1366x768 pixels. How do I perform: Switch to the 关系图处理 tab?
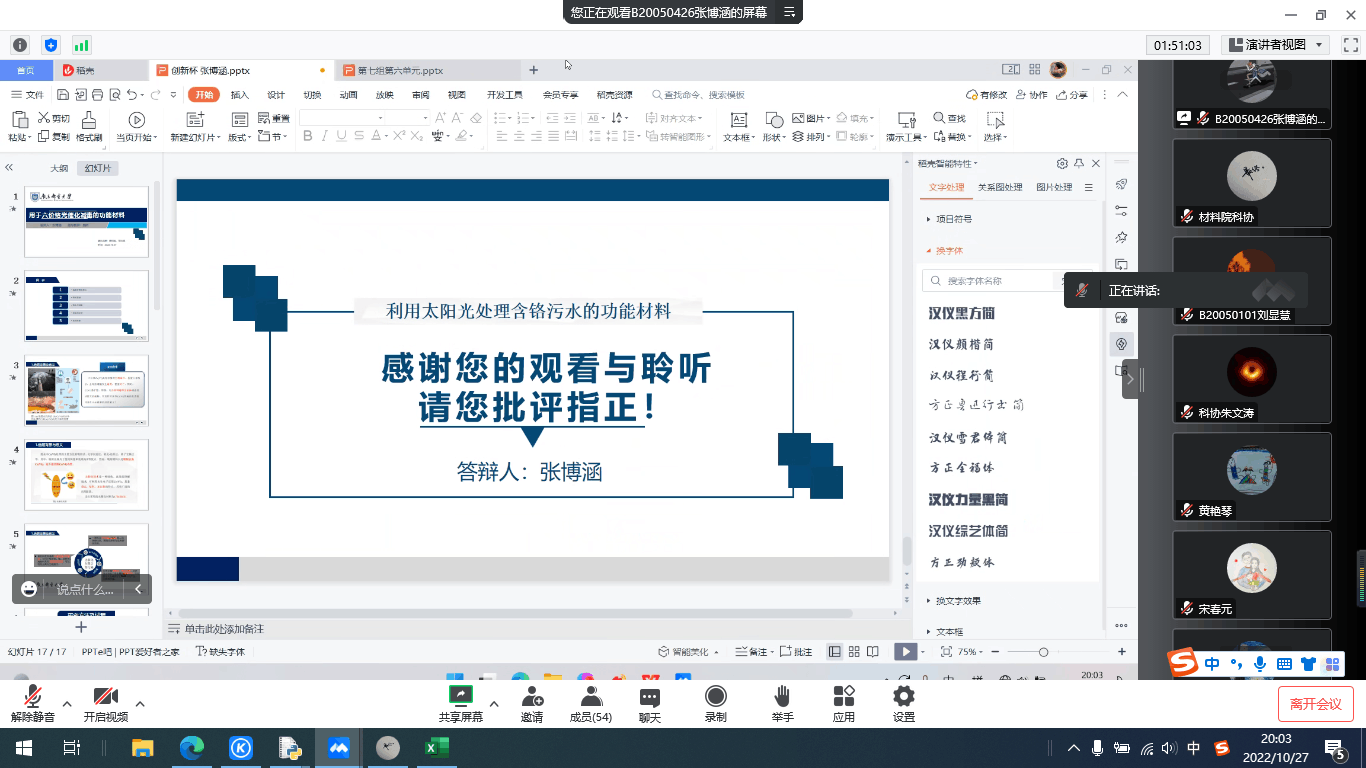coord(1000,188)
